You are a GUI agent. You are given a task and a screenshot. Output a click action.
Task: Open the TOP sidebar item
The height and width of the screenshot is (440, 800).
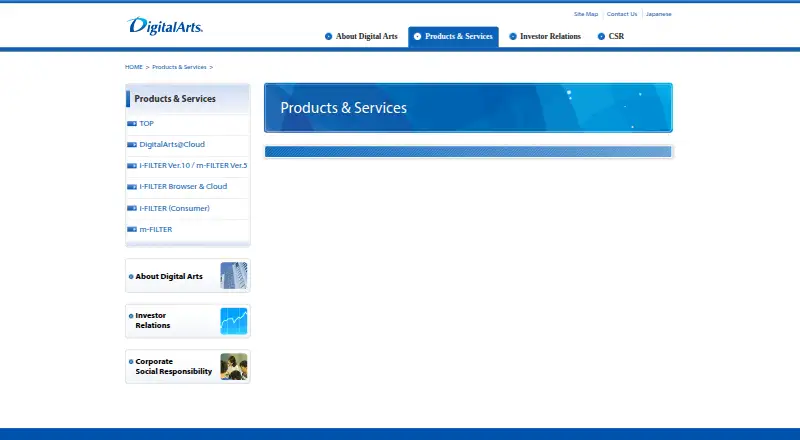tap(146, 124)
